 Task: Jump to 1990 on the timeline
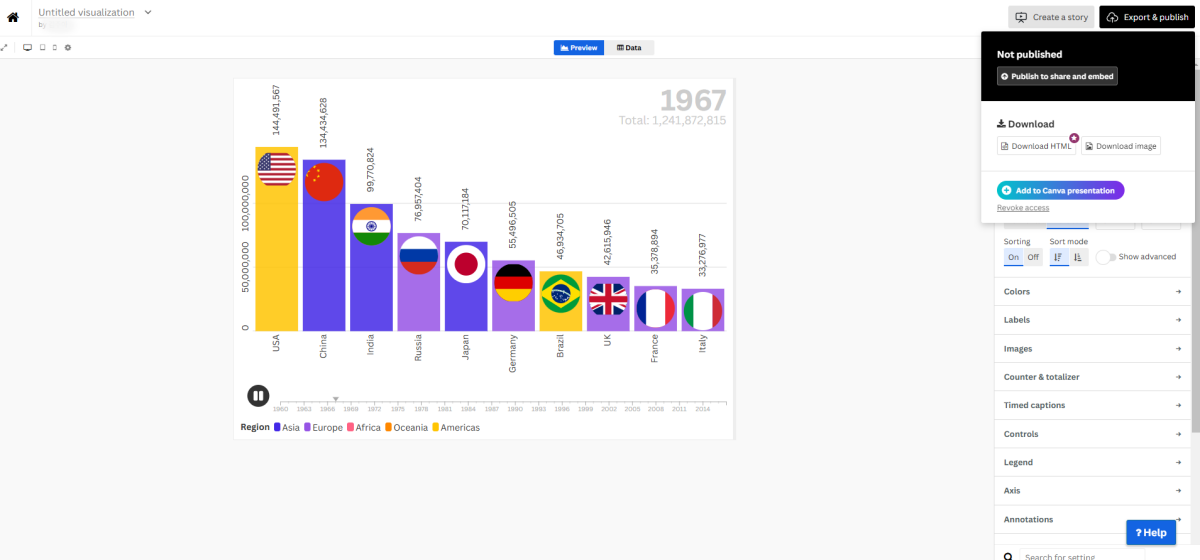pos(514,409)
